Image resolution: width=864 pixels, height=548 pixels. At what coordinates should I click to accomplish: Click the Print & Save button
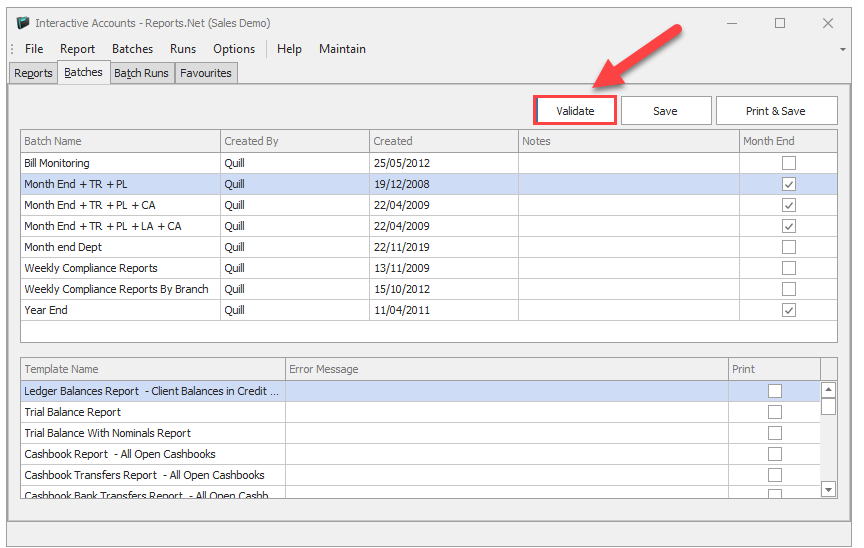776,111
